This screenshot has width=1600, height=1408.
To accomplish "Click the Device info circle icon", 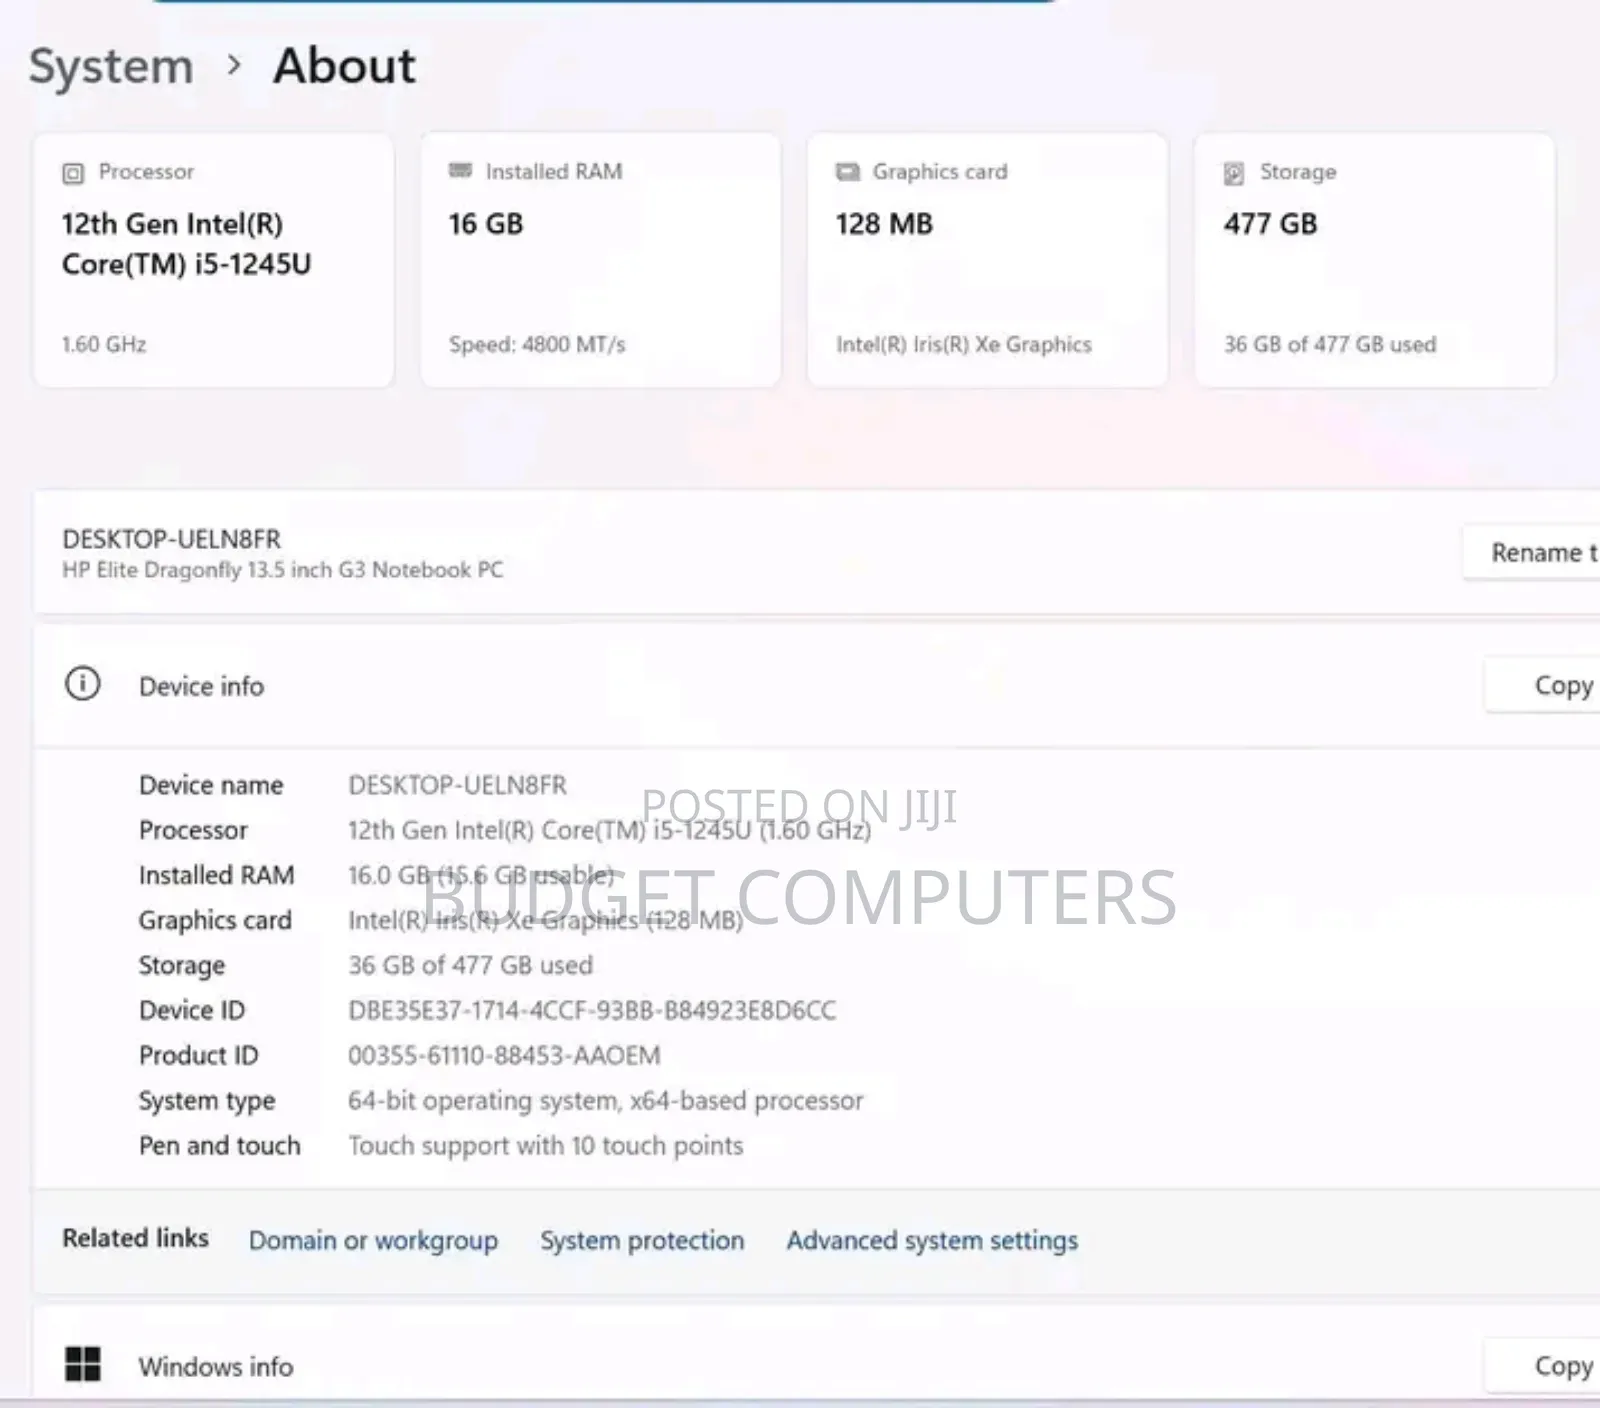I will (x=83, y=685).
